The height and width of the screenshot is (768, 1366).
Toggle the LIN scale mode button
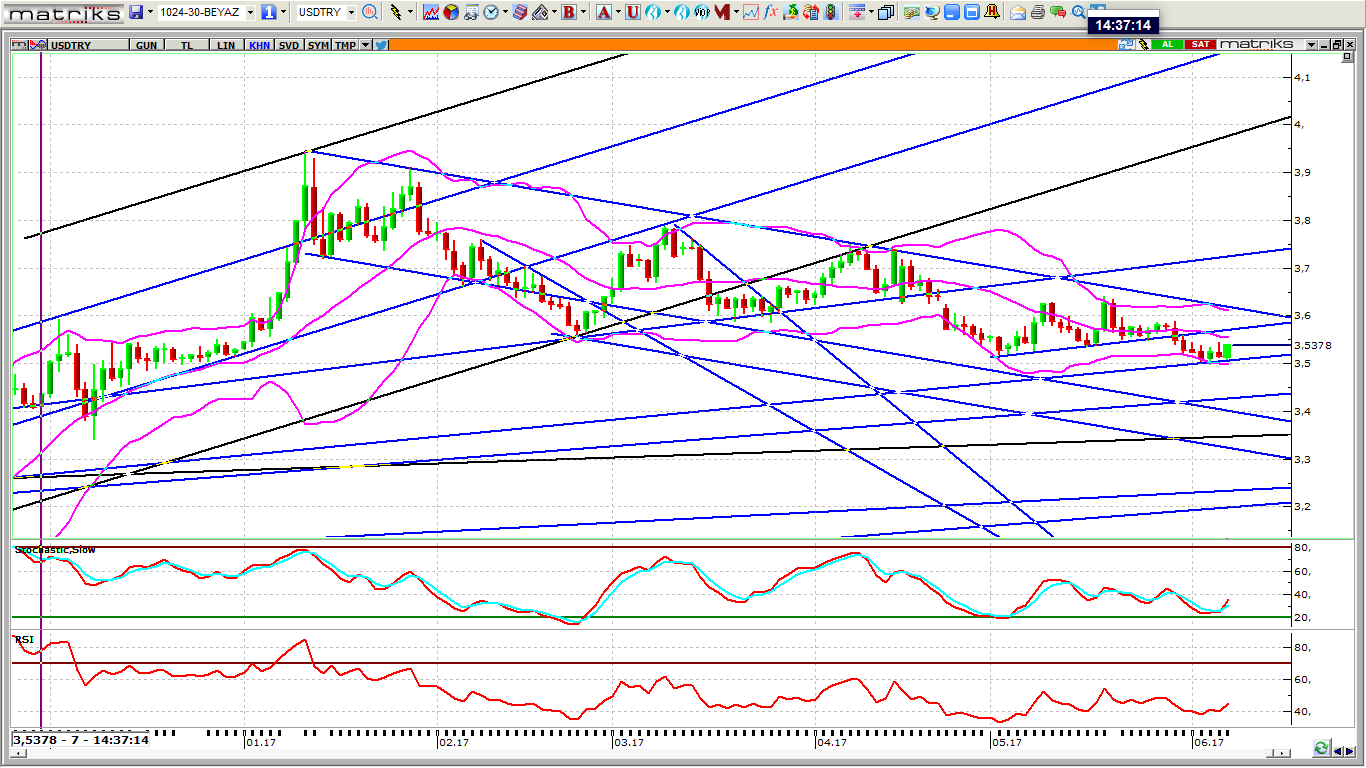pos(227,45)
